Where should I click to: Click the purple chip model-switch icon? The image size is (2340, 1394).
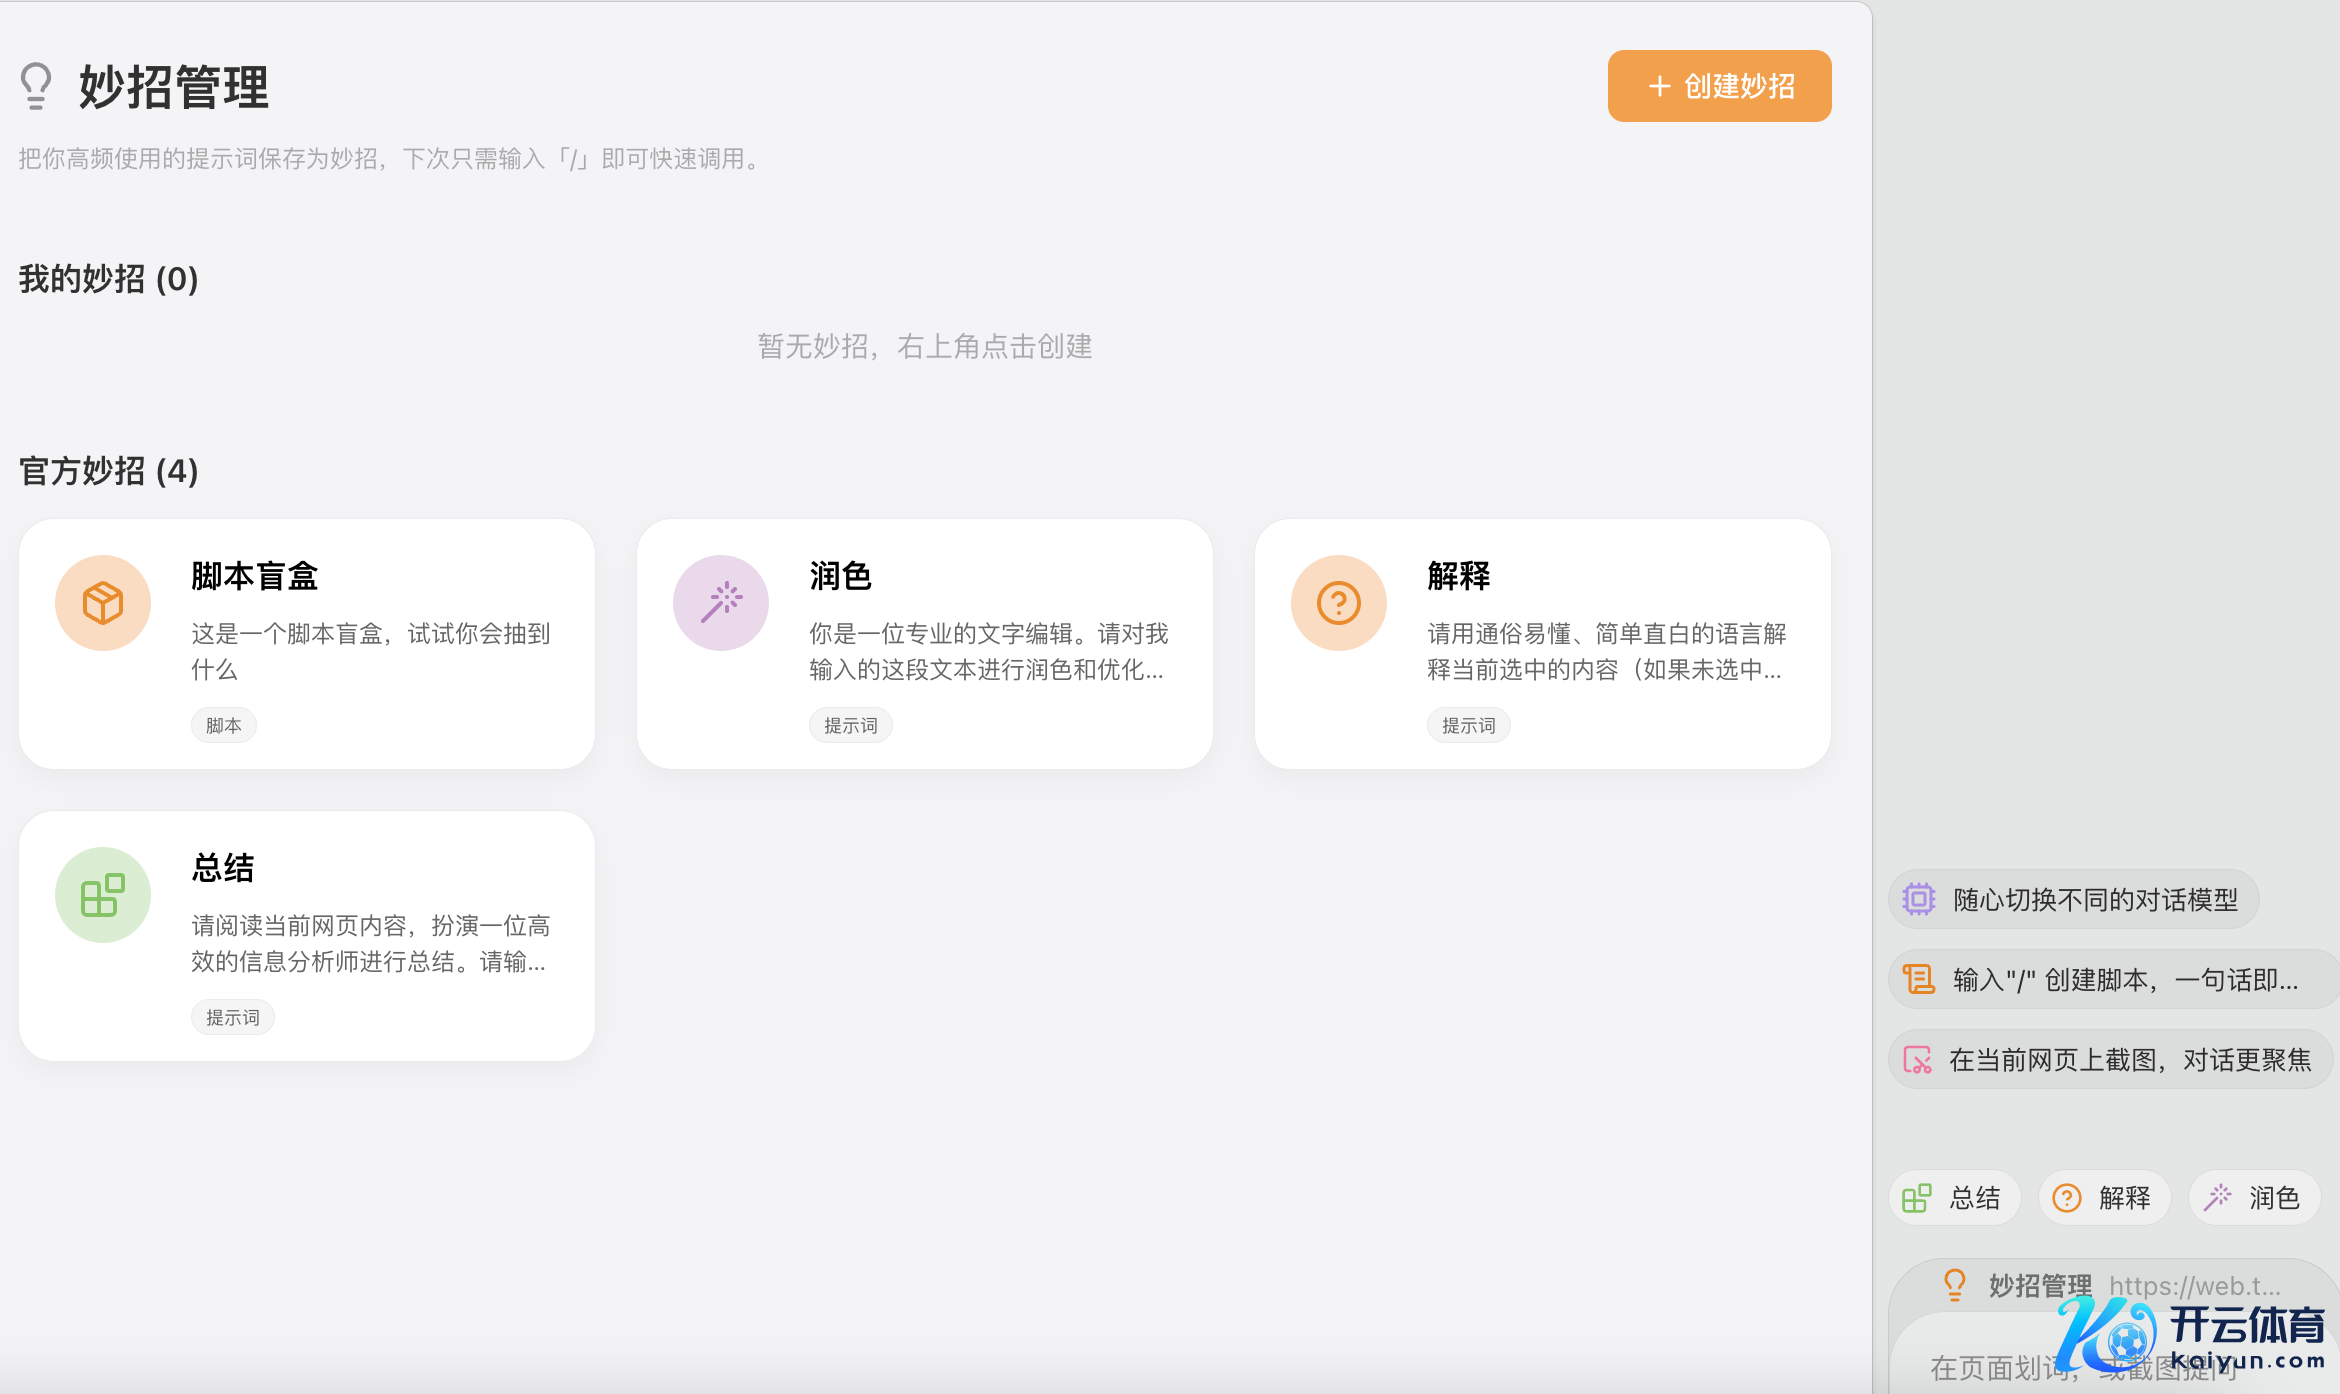point(1918,899)
